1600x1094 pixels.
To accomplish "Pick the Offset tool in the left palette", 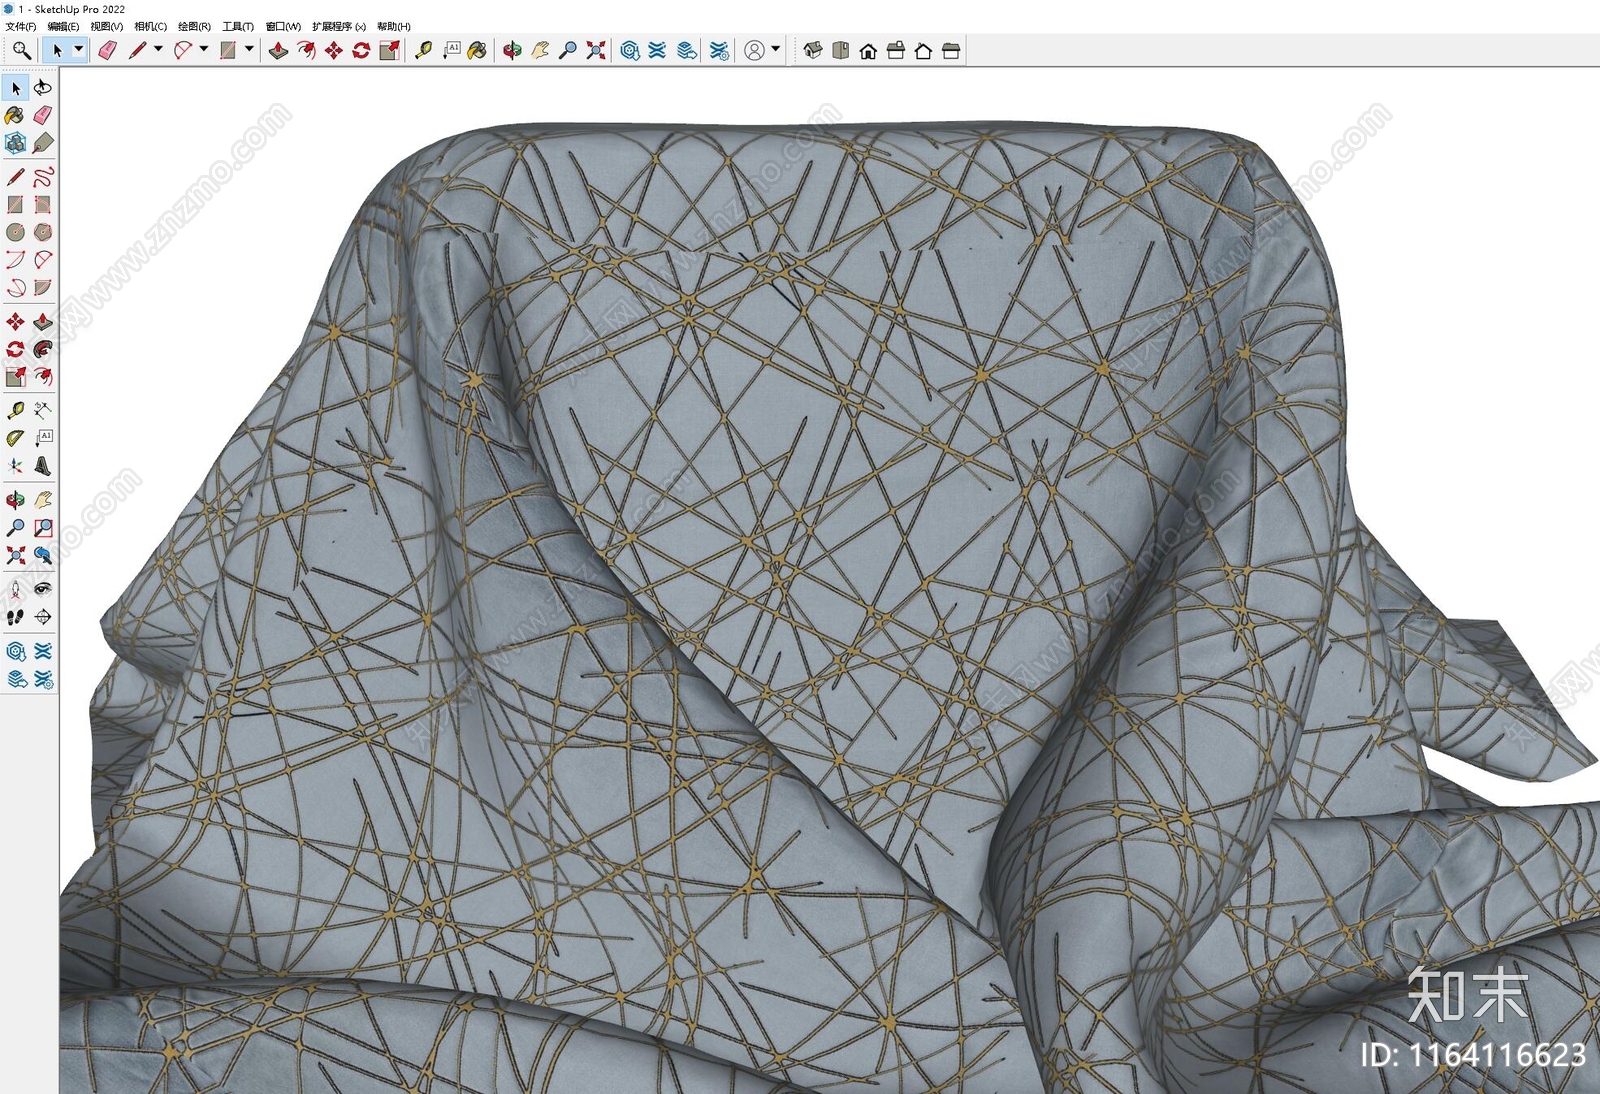I will click(x=43, y=377).
